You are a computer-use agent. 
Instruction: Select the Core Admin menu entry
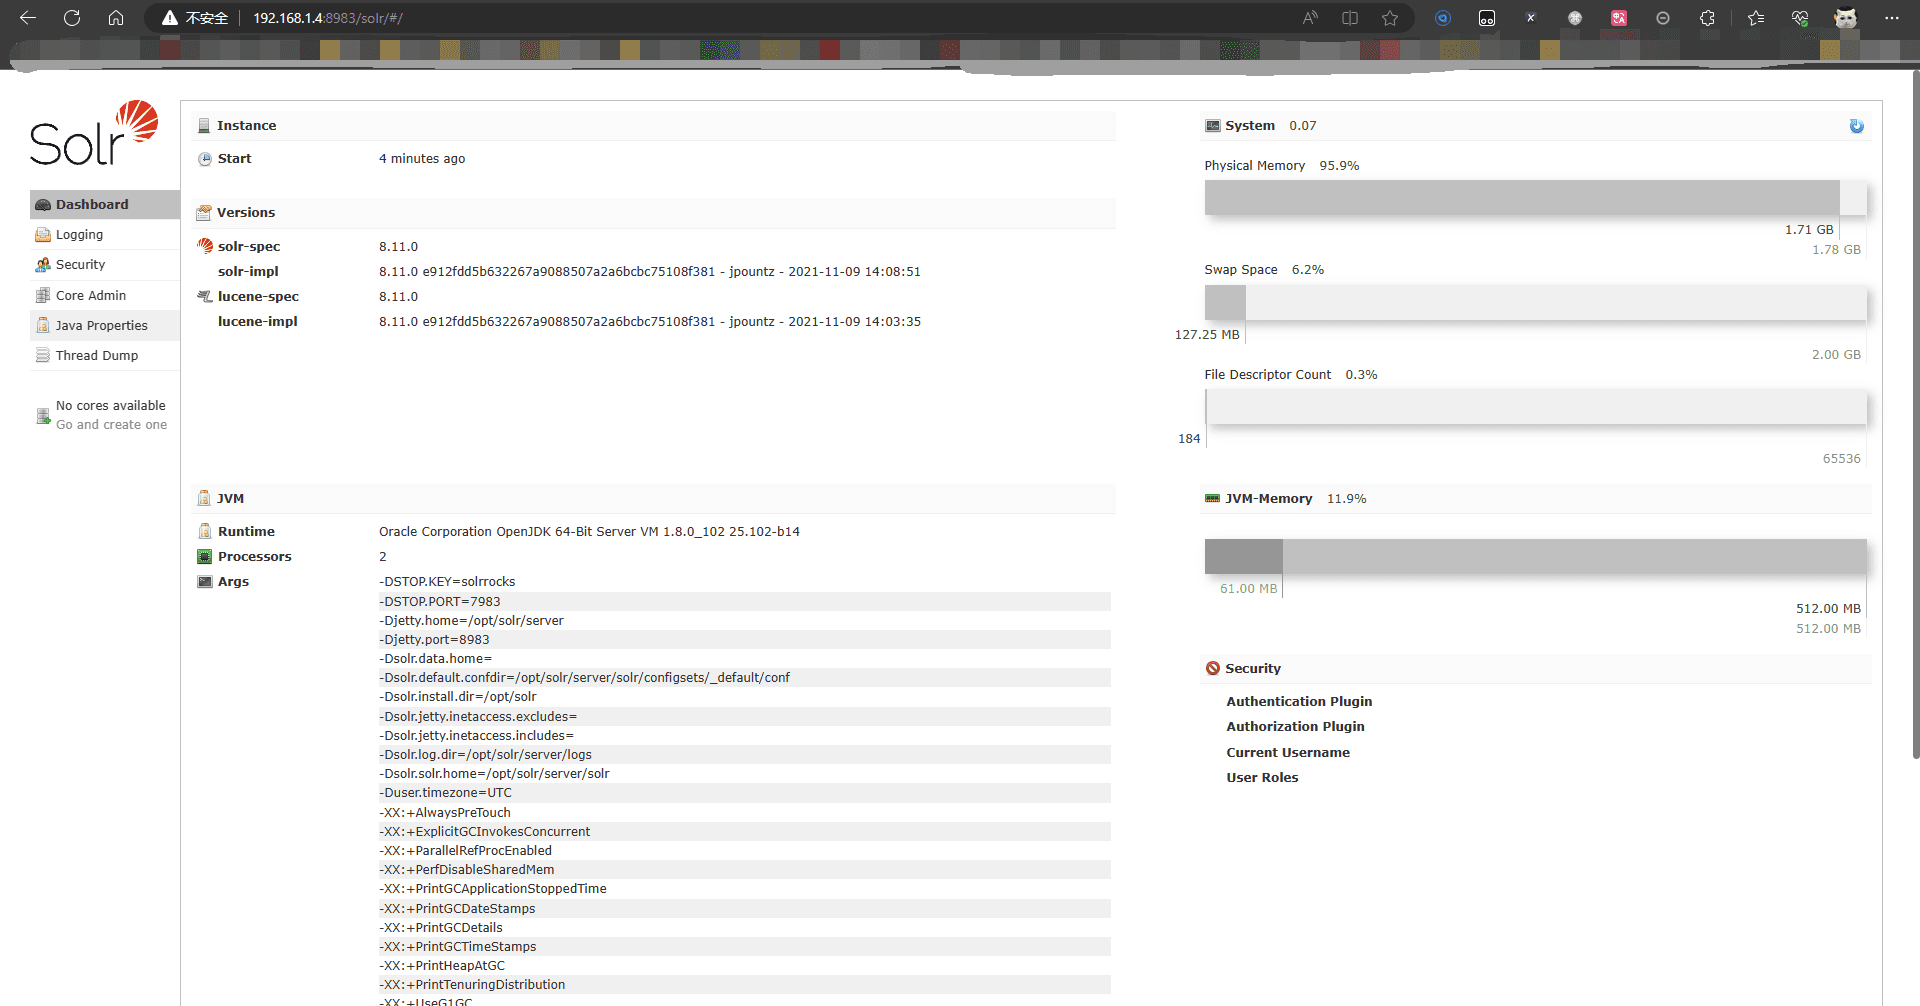pyautogui.click(x=91, y=296)
